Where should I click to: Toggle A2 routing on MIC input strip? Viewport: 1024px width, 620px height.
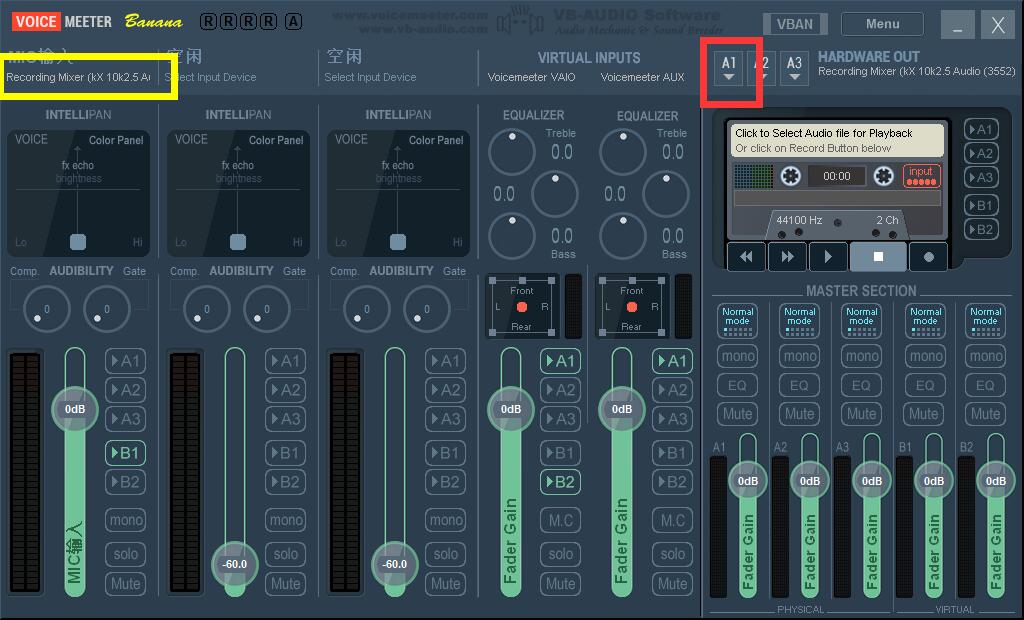coord(125,390)
